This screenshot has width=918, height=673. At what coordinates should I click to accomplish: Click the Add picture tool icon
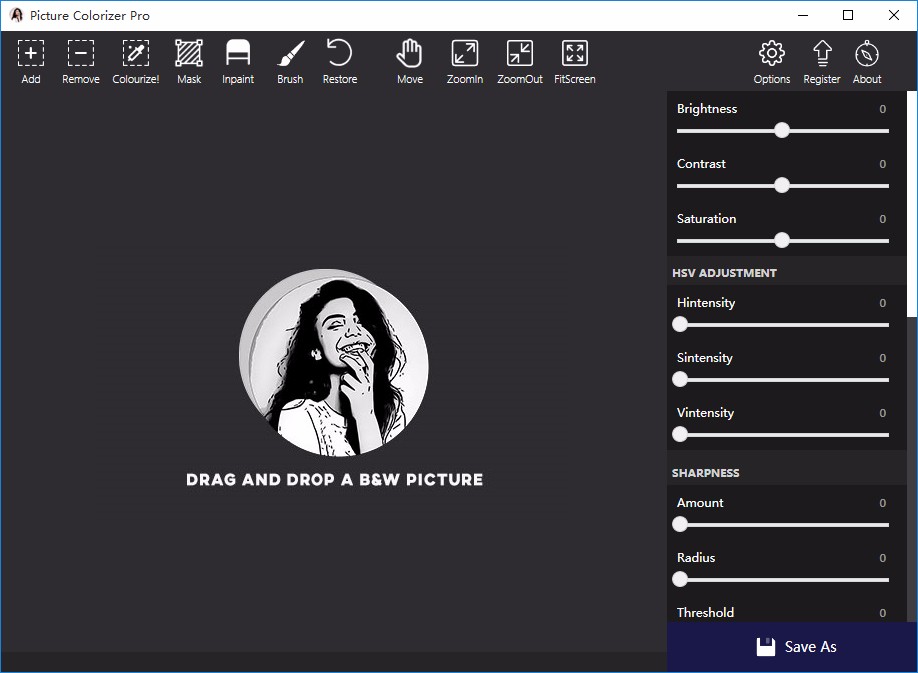(31, 54)
